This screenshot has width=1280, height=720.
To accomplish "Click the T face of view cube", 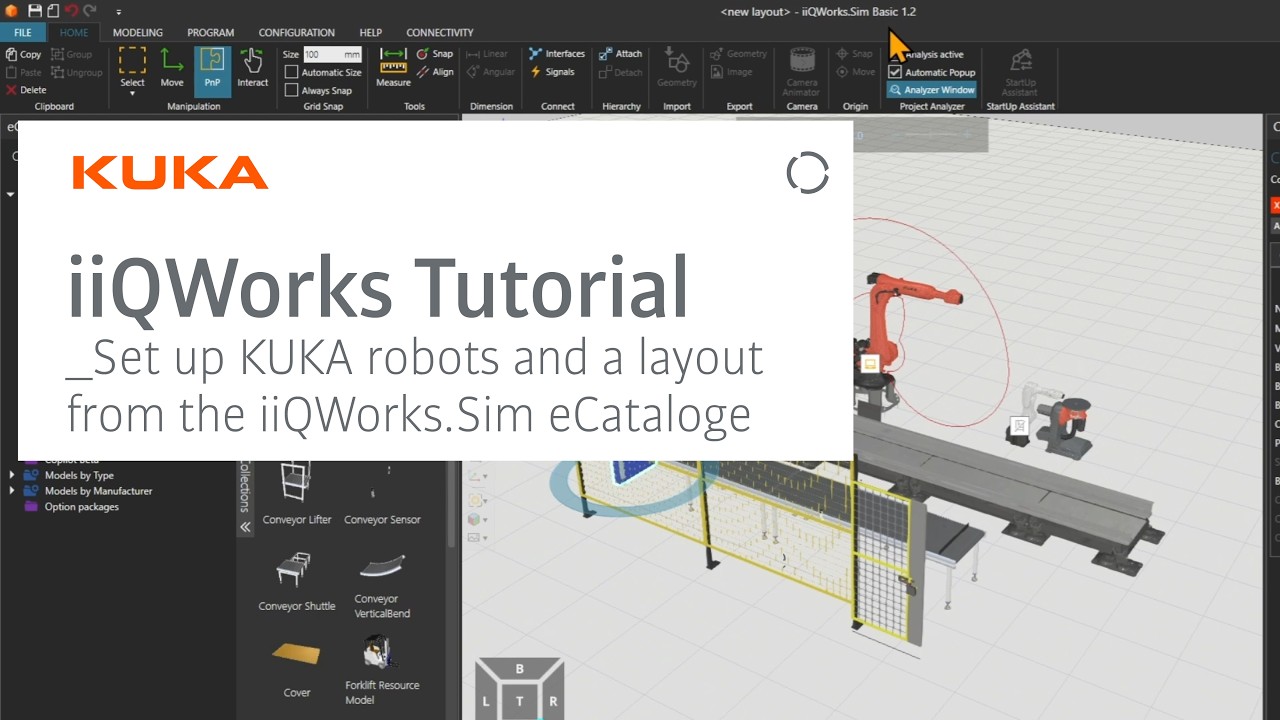I will tap(519, 701).
